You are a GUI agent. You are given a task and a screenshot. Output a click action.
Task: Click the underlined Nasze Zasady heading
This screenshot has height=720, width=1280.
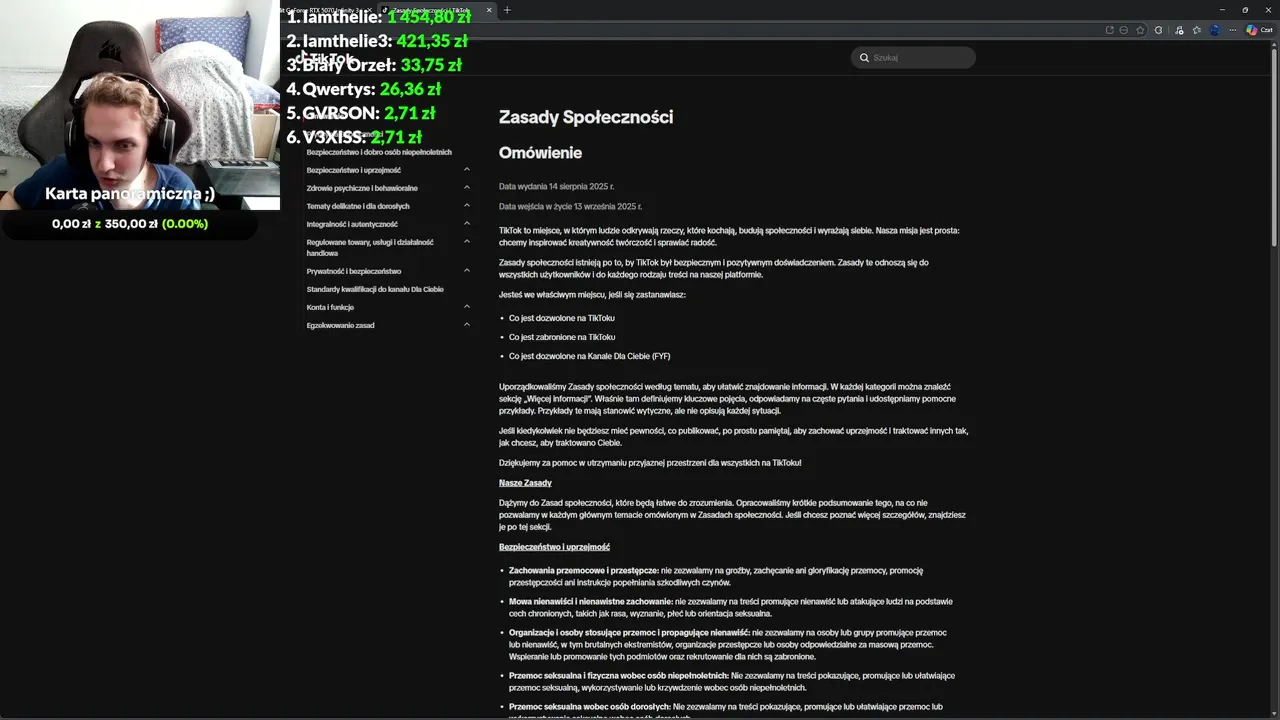[x=525, y=483]
